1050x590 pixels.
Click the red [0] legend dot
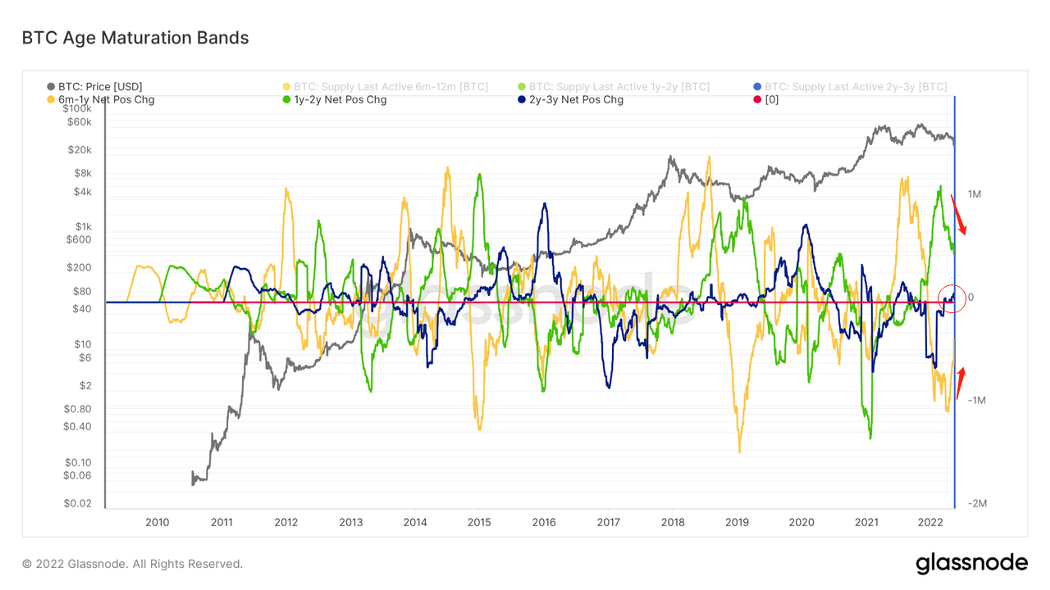click(x=757, y=100)
